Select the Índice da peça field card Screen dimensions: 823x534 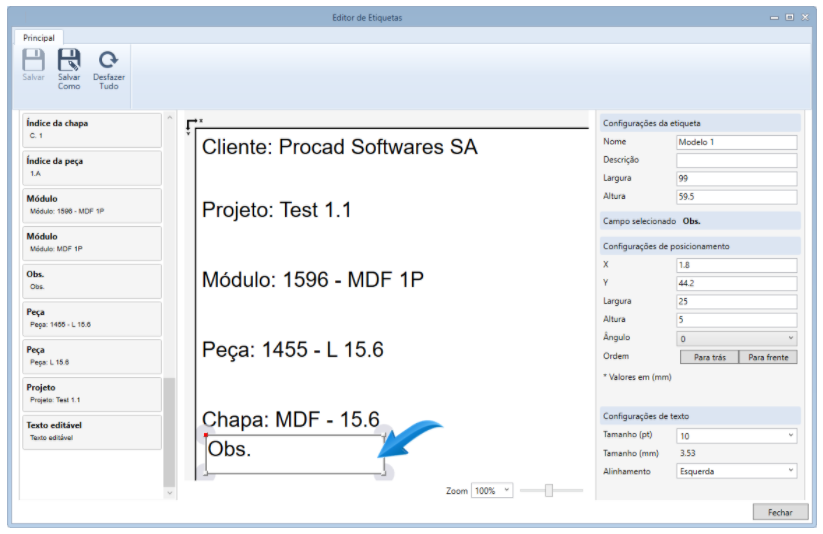[92, 168]
